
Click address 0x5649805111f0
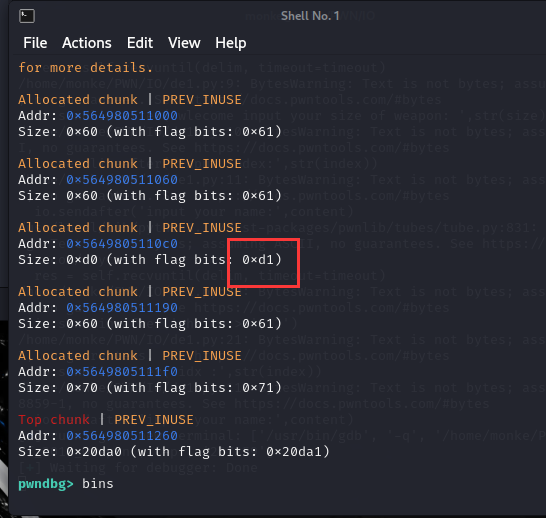point(122,372)
